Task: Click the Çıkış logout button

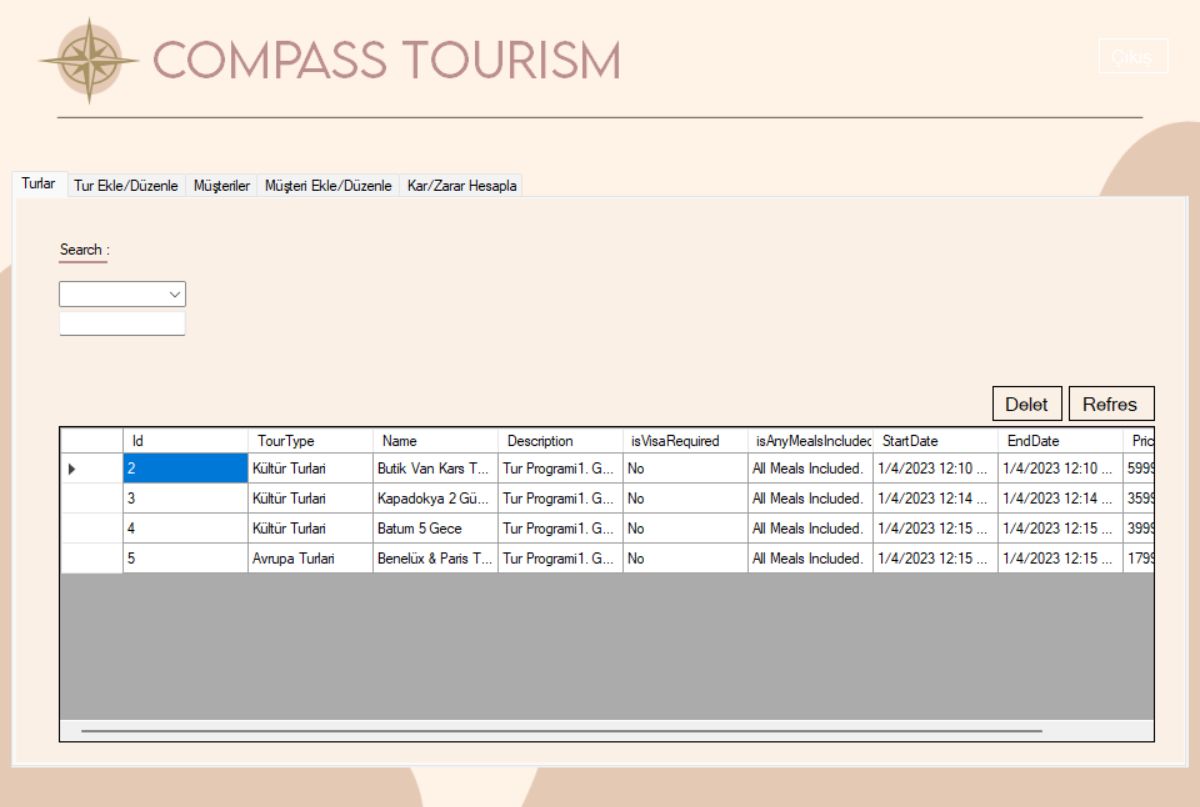Action: (1133, 57)
